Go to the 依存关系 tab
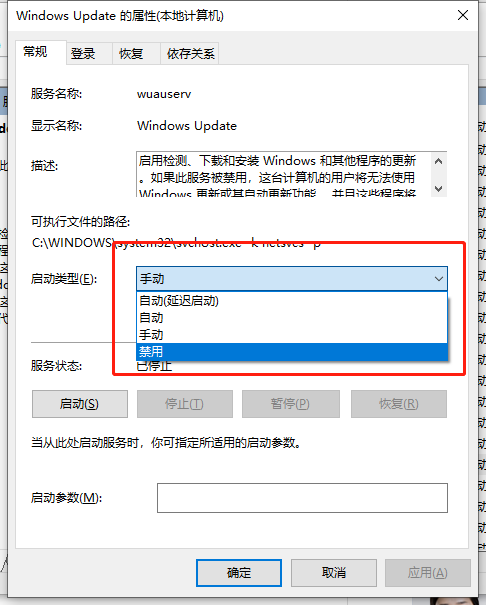 pos(191,54)
